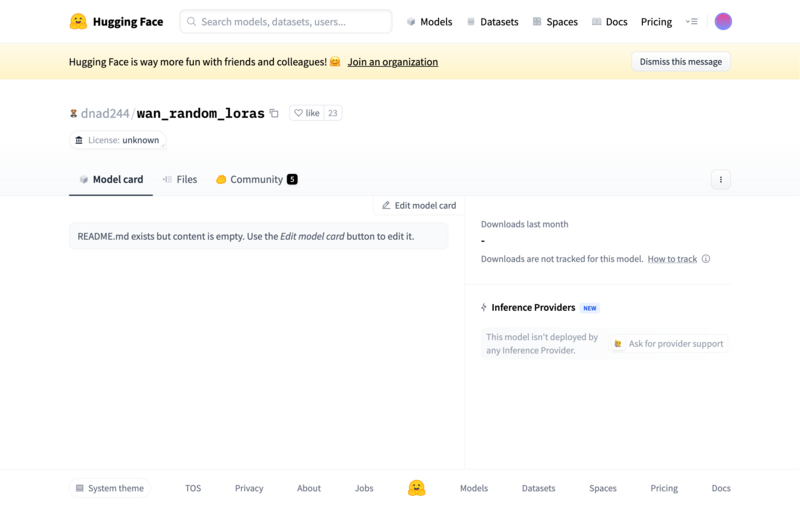Screen dimensions: 800x512
Task: Open the Datasets footer link
Action: tap(538, 489)
